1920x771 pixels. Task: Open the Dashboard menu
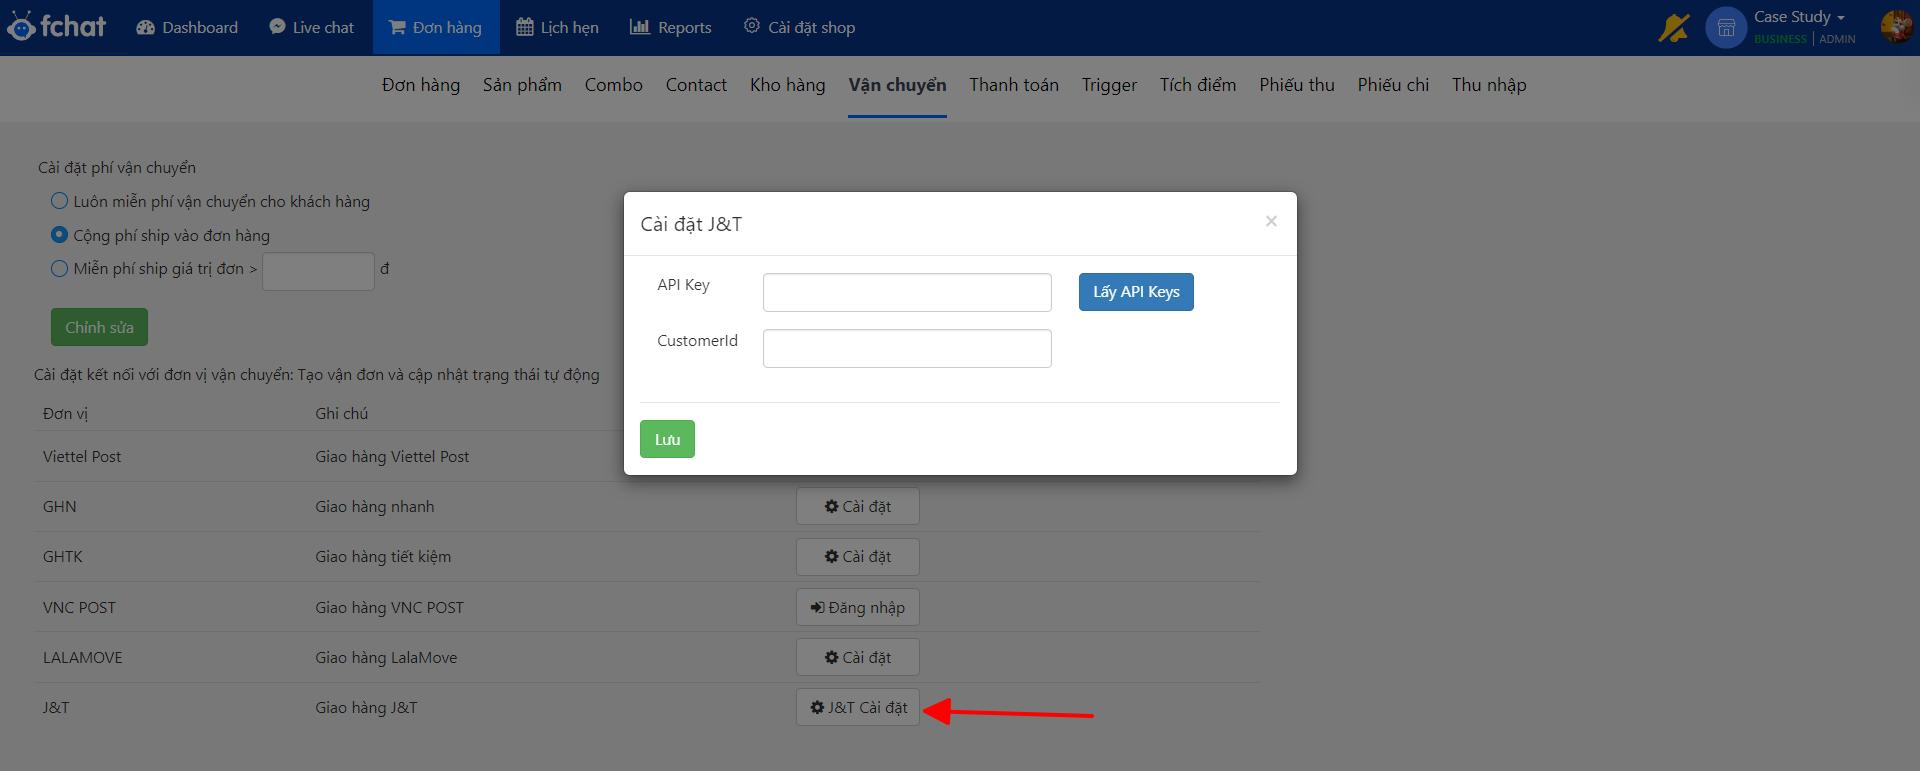187,27
